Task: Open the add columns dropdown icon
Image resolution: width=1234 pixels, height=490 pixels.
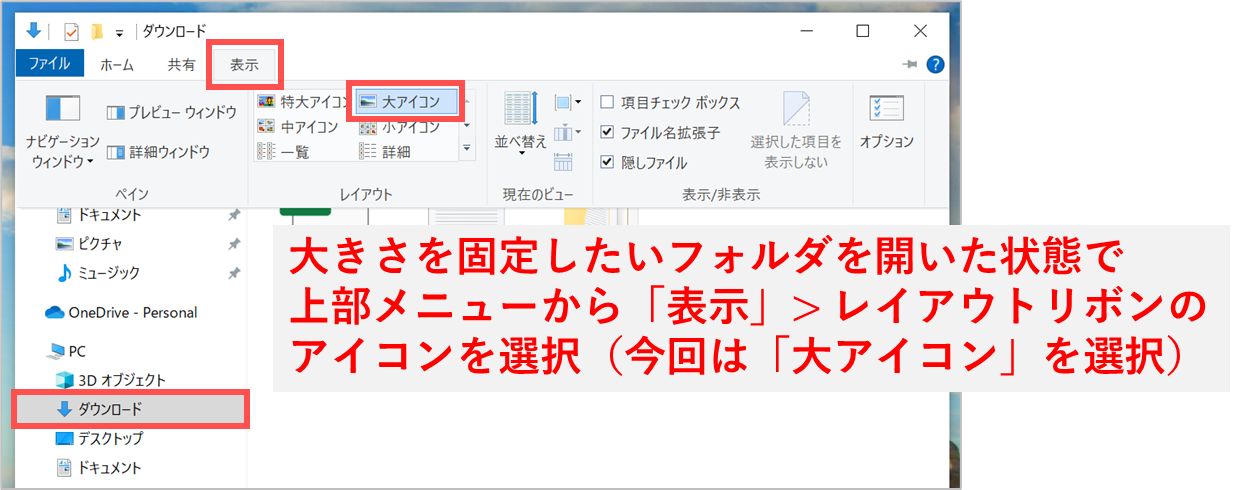Action: coord(567,131)
